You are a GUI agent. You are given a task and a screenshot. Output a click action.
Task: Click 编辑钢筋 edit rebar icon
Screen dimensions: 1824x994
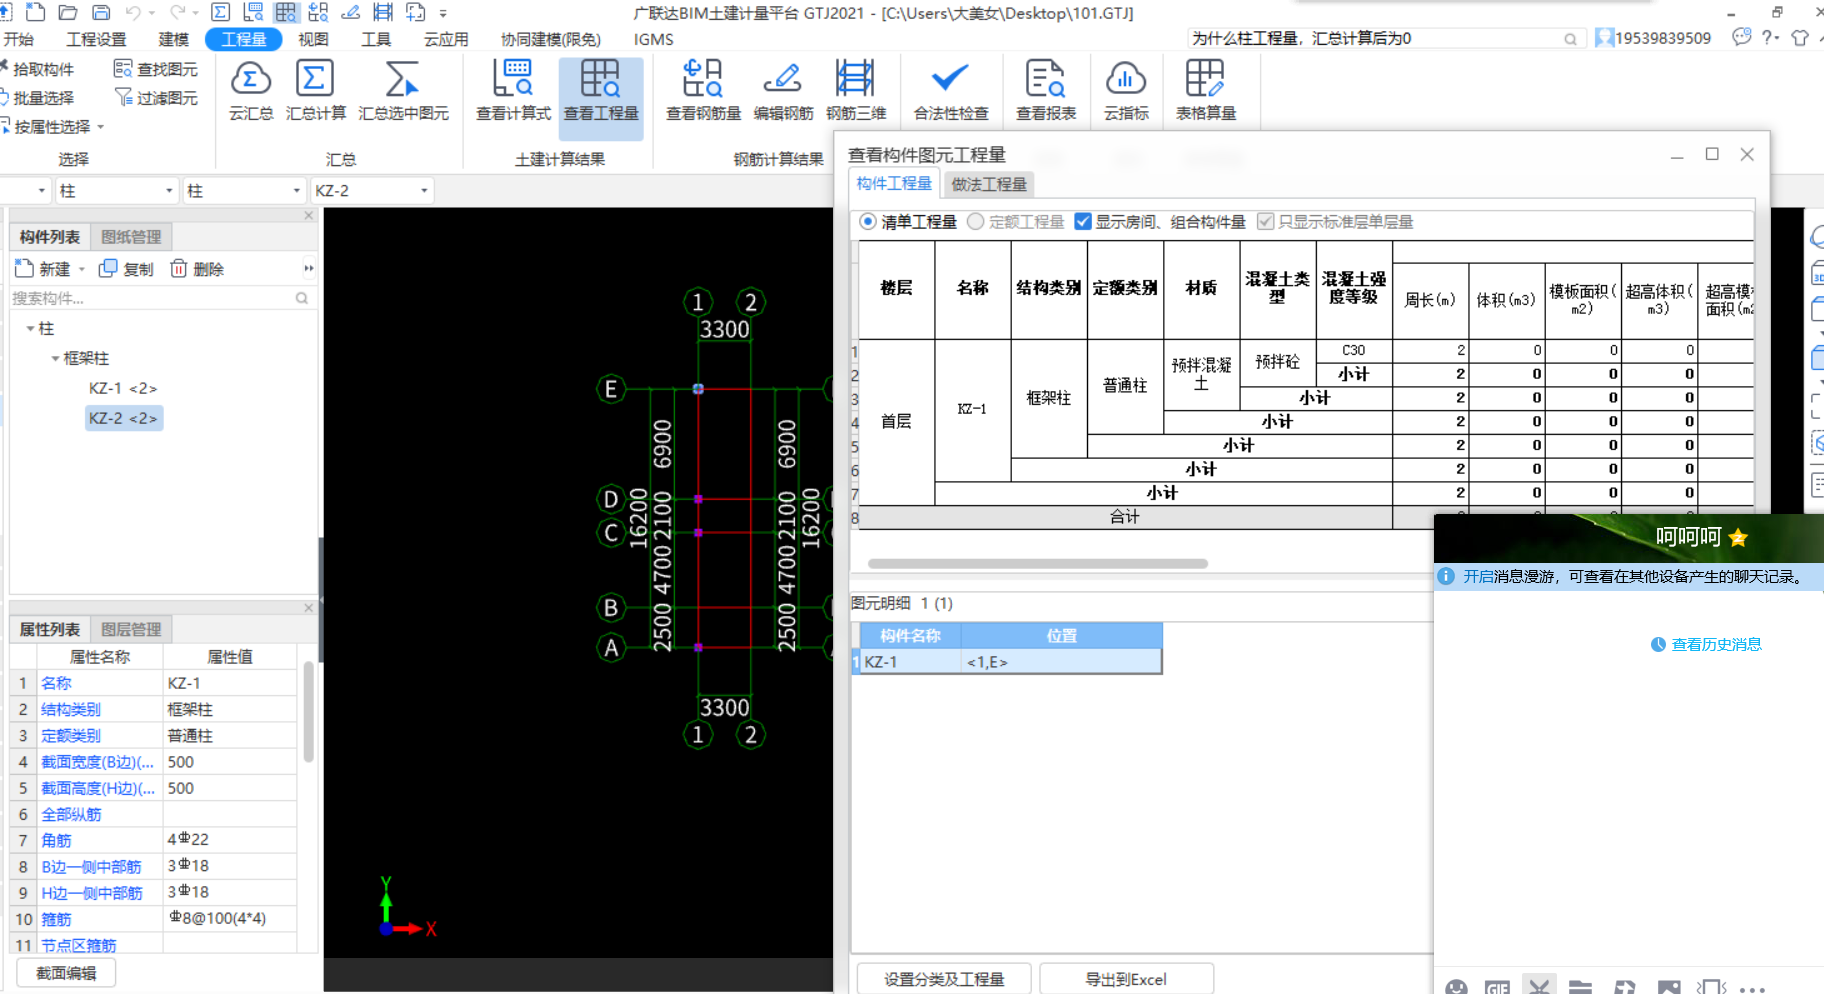[x=783, y=91]
